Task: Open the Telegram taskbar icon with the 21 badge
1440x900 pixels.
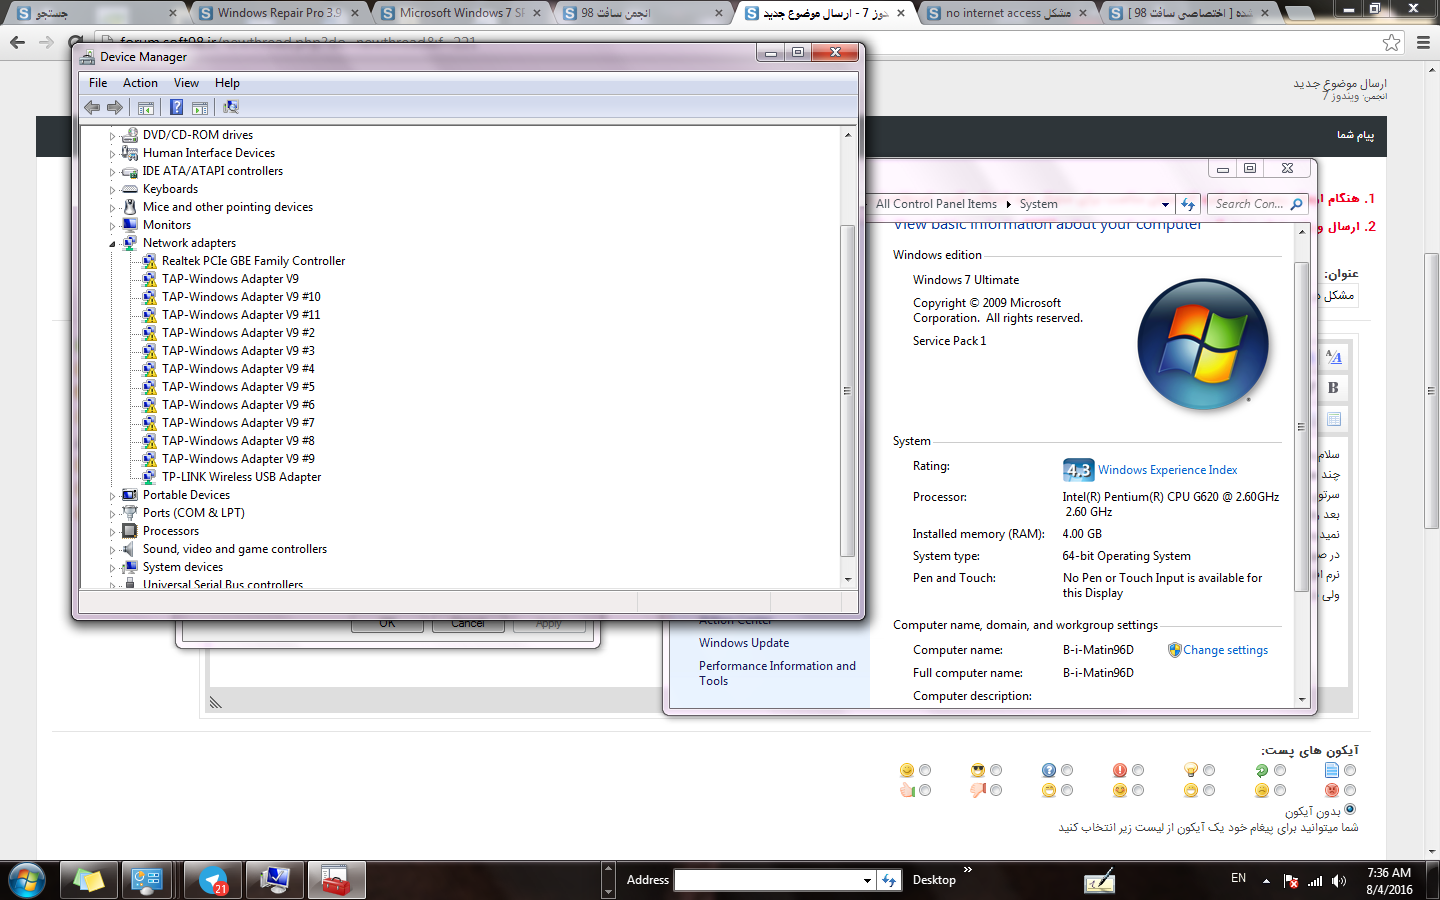Action: pos(213,881)
